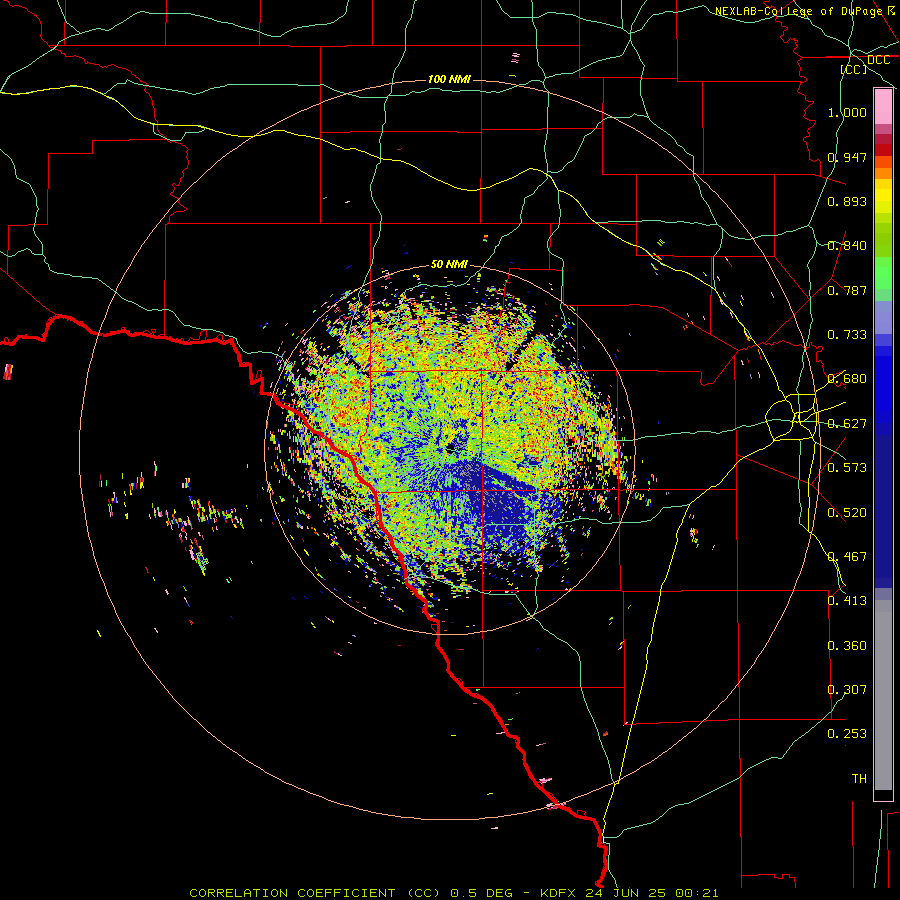
Task: Click the bright green segment of color bar
Action: pos(883,273)
